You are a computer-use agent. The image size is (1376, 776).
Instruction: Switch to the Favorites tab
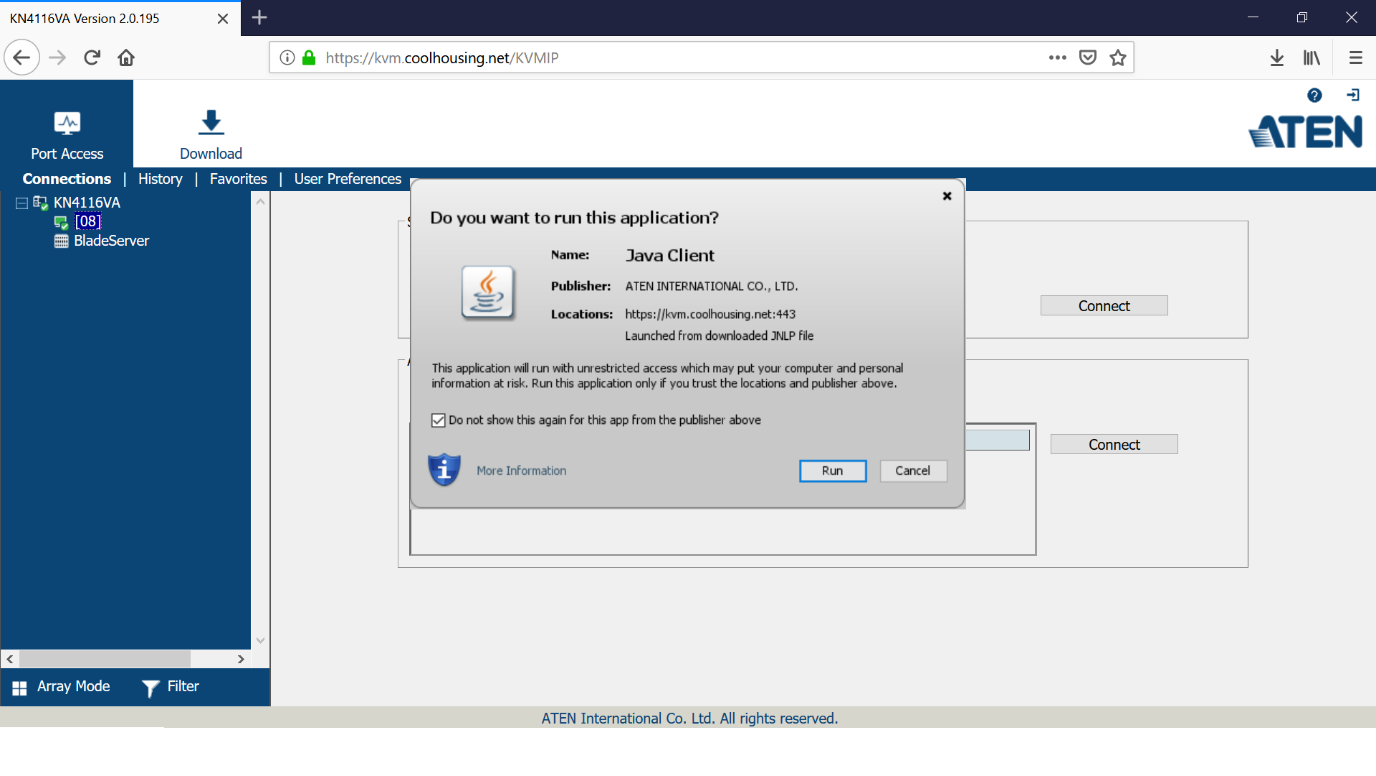pos(238,179)
